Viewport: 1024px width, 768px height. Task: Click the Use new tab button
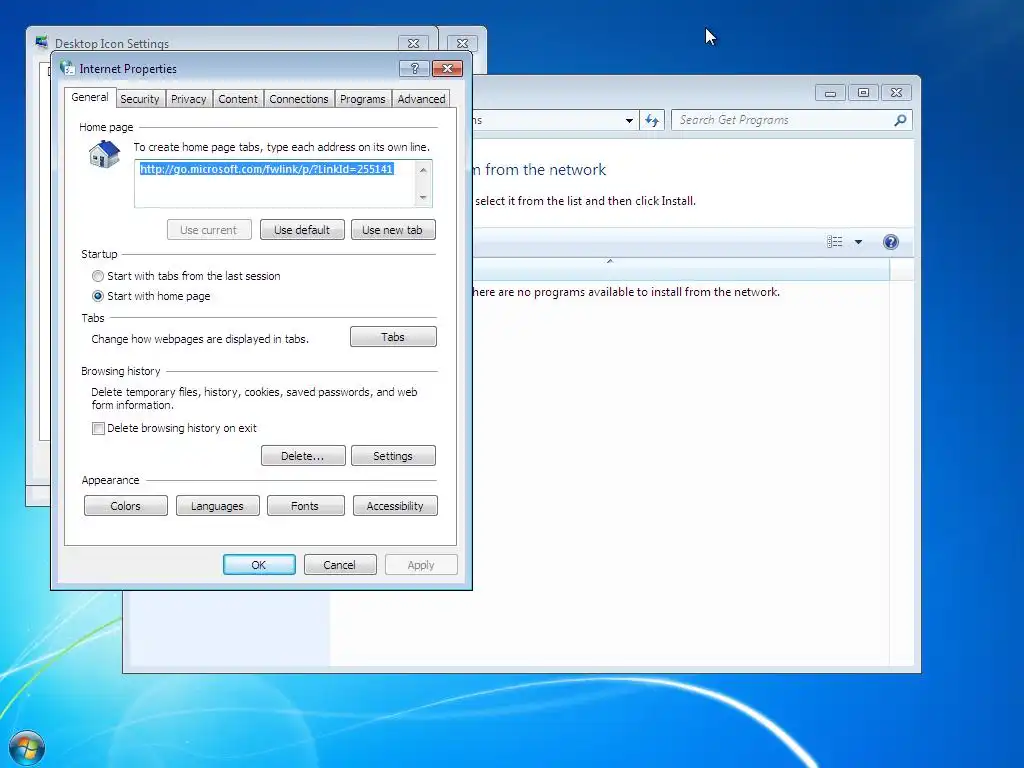[392, 230]
